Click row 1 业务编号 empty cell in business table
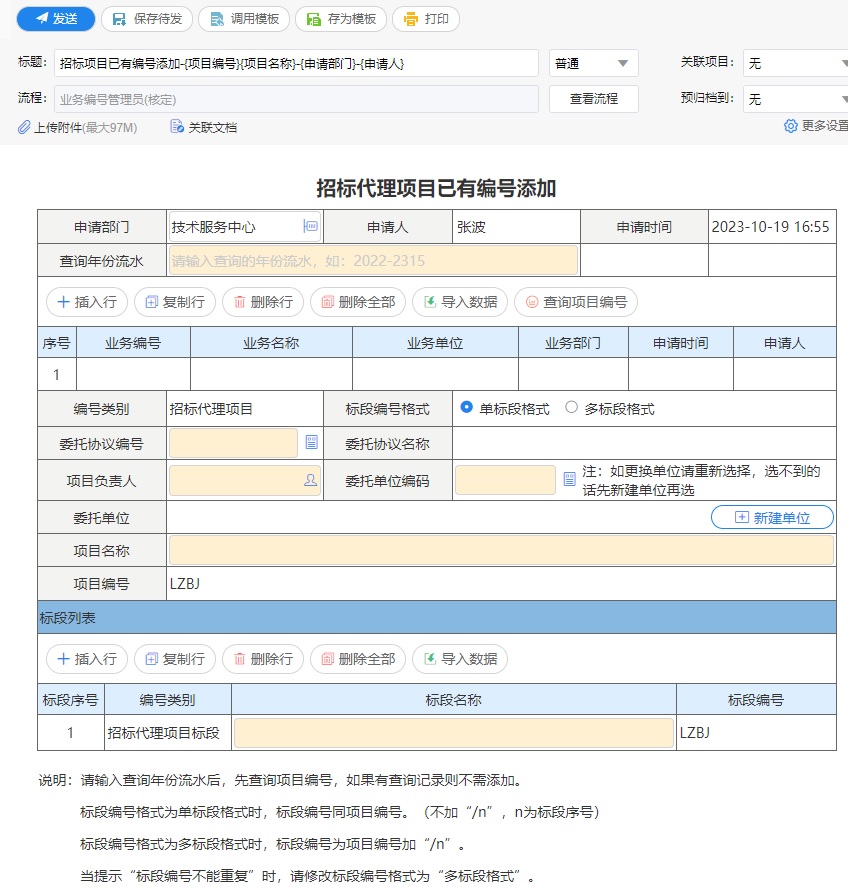Viewport: 848px width, 889px height. [133, 374]
